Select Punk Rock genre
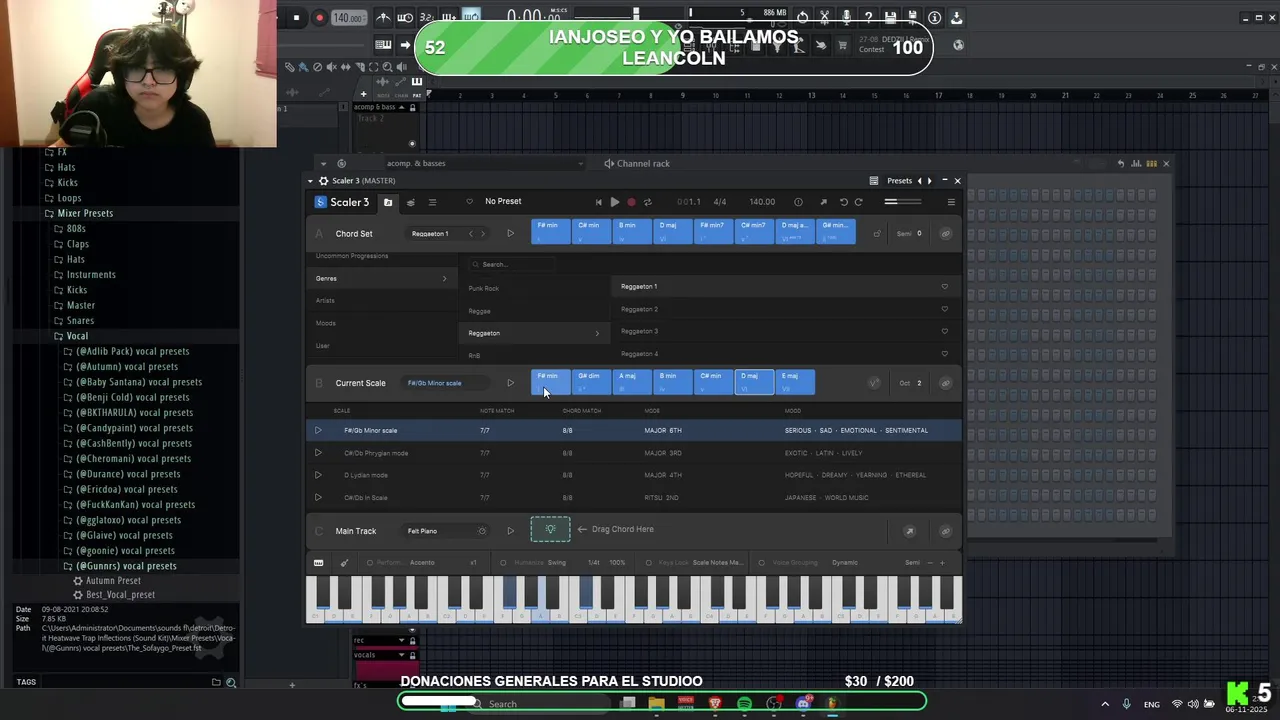The image size is (1280, 720). pos(484,288)
